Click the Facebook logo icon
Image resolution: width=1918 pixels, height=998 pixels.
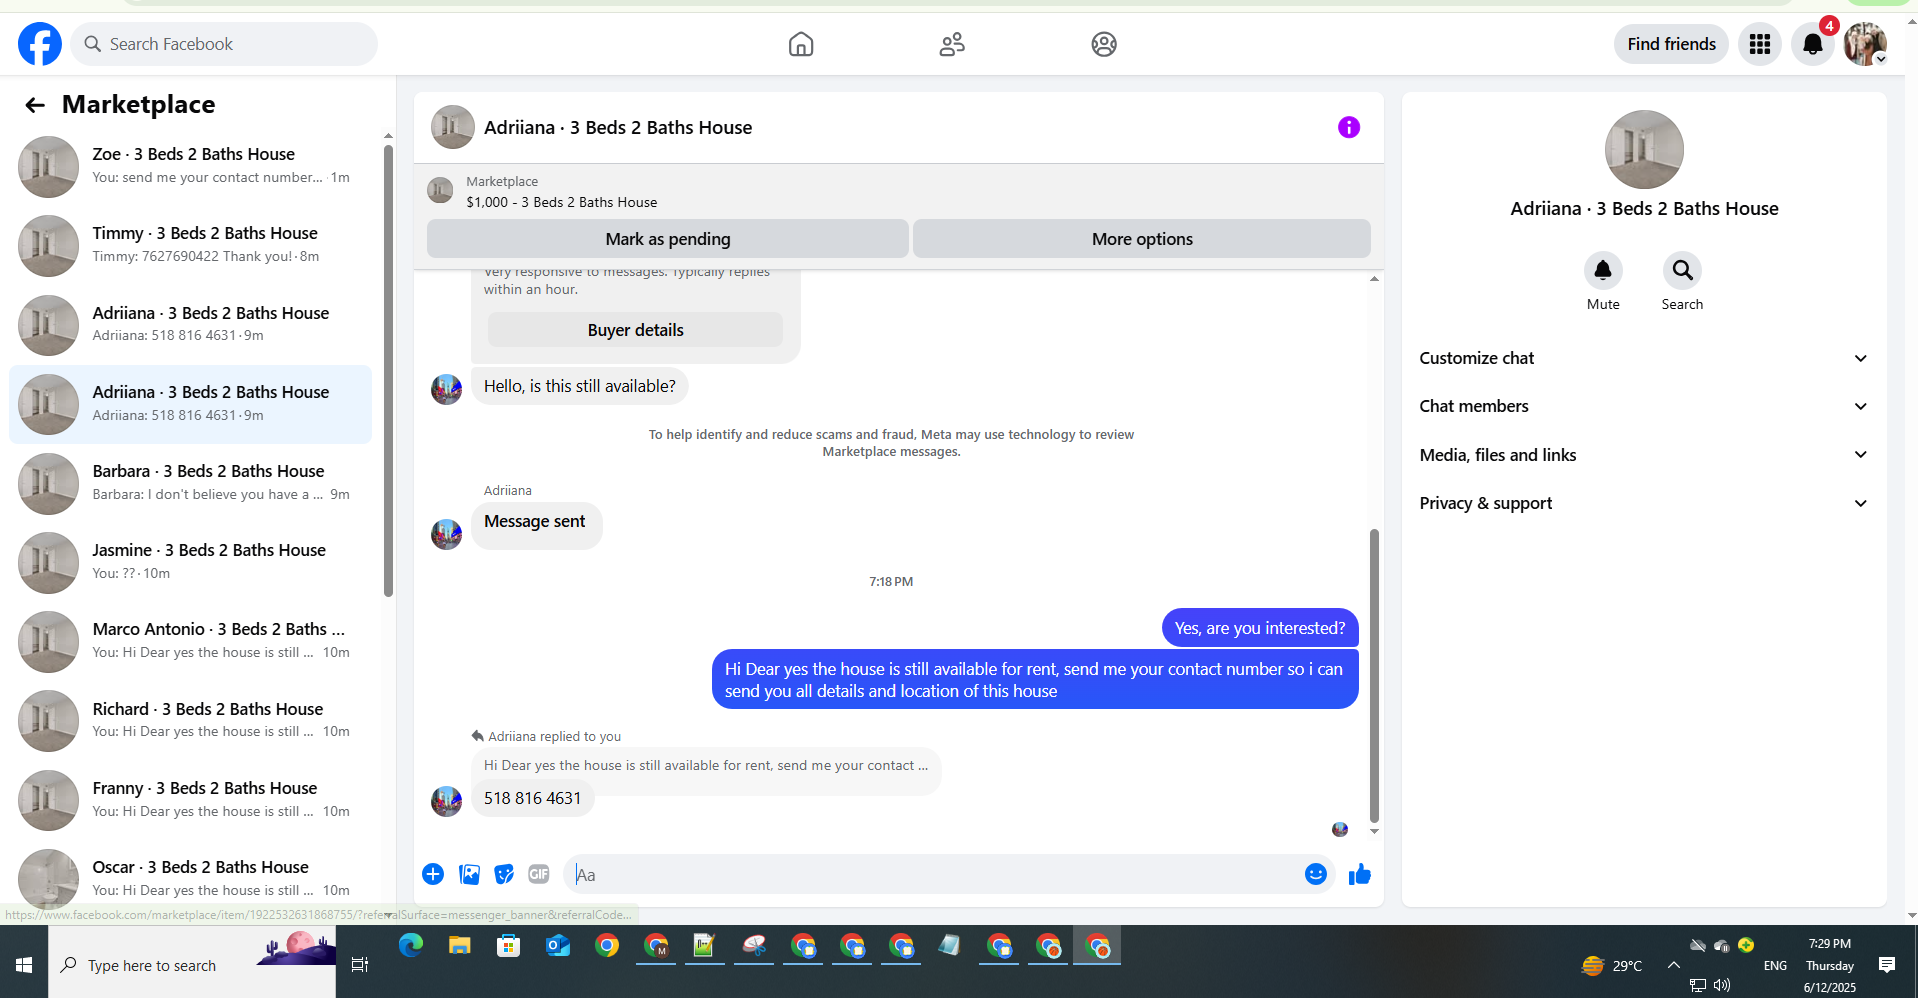[x=40, y=44]
